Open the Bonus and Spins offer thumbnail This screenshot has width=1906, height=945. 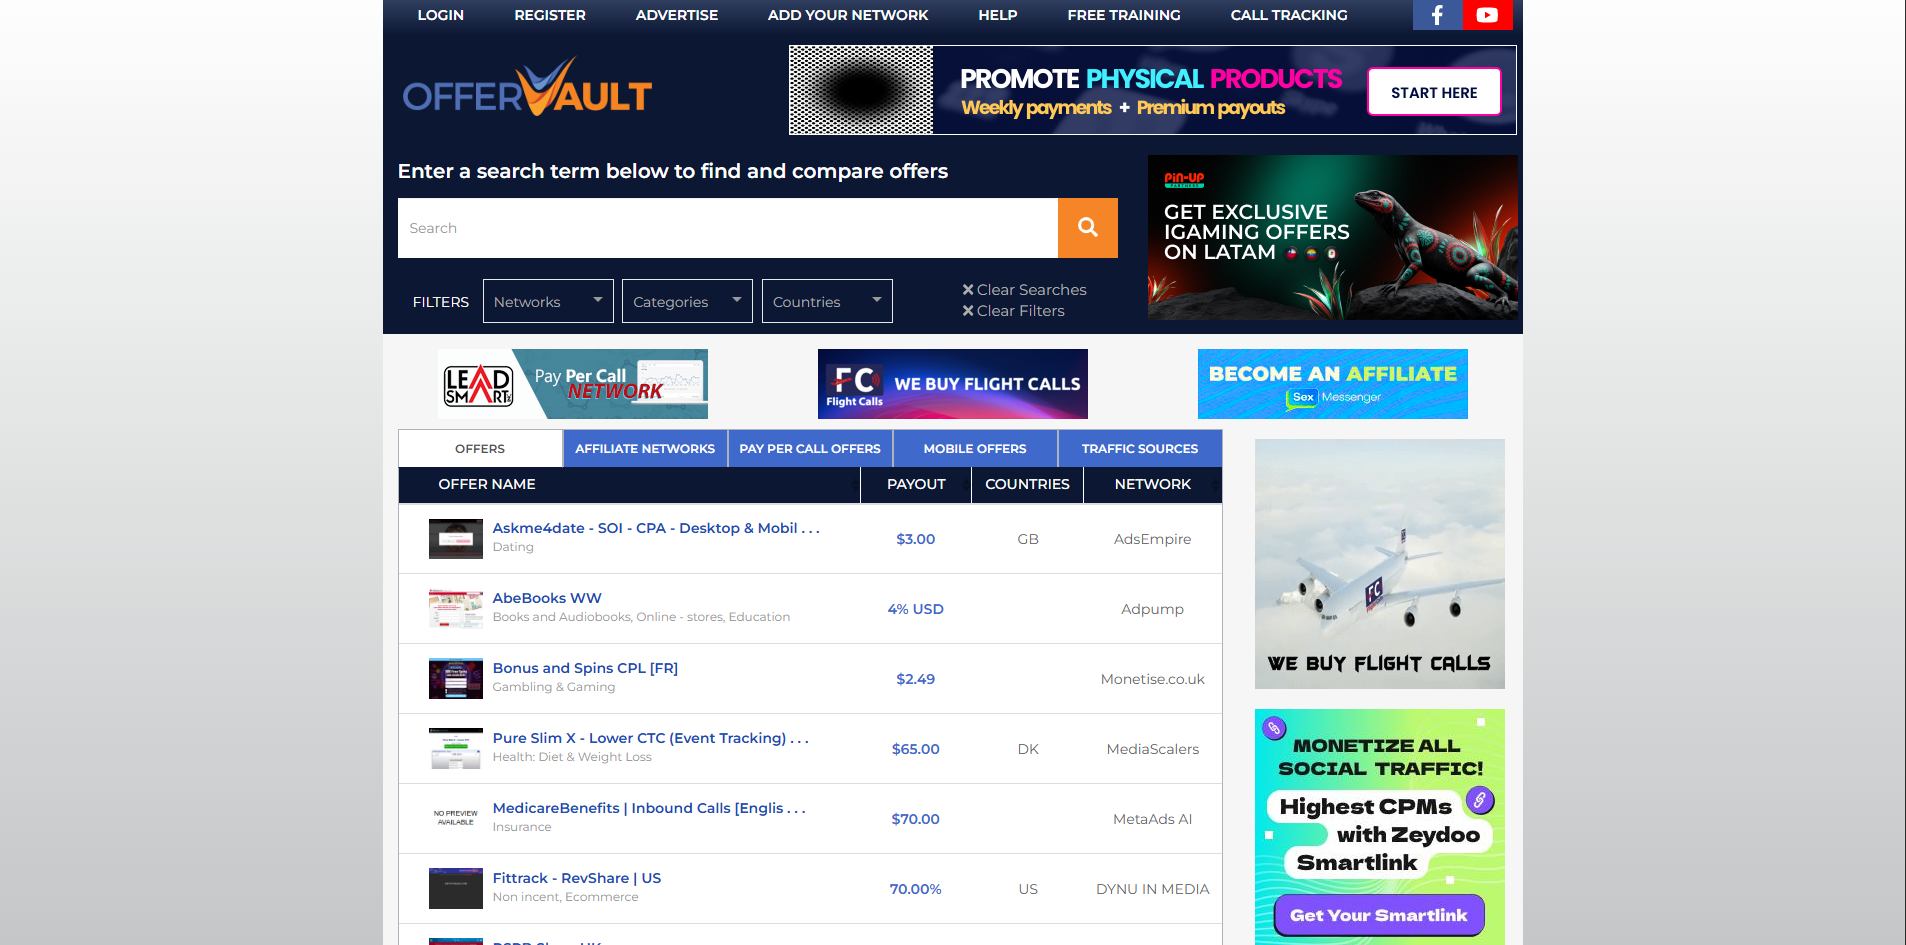455,679
